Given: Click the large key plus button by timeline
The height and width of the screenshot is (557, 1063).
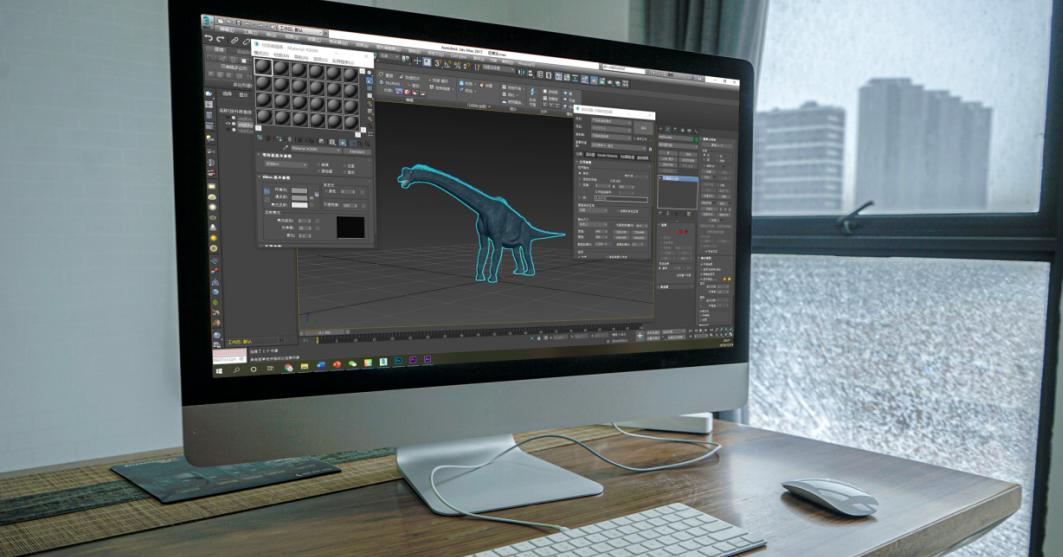Looking at the screenshot, I should (640, 335).
